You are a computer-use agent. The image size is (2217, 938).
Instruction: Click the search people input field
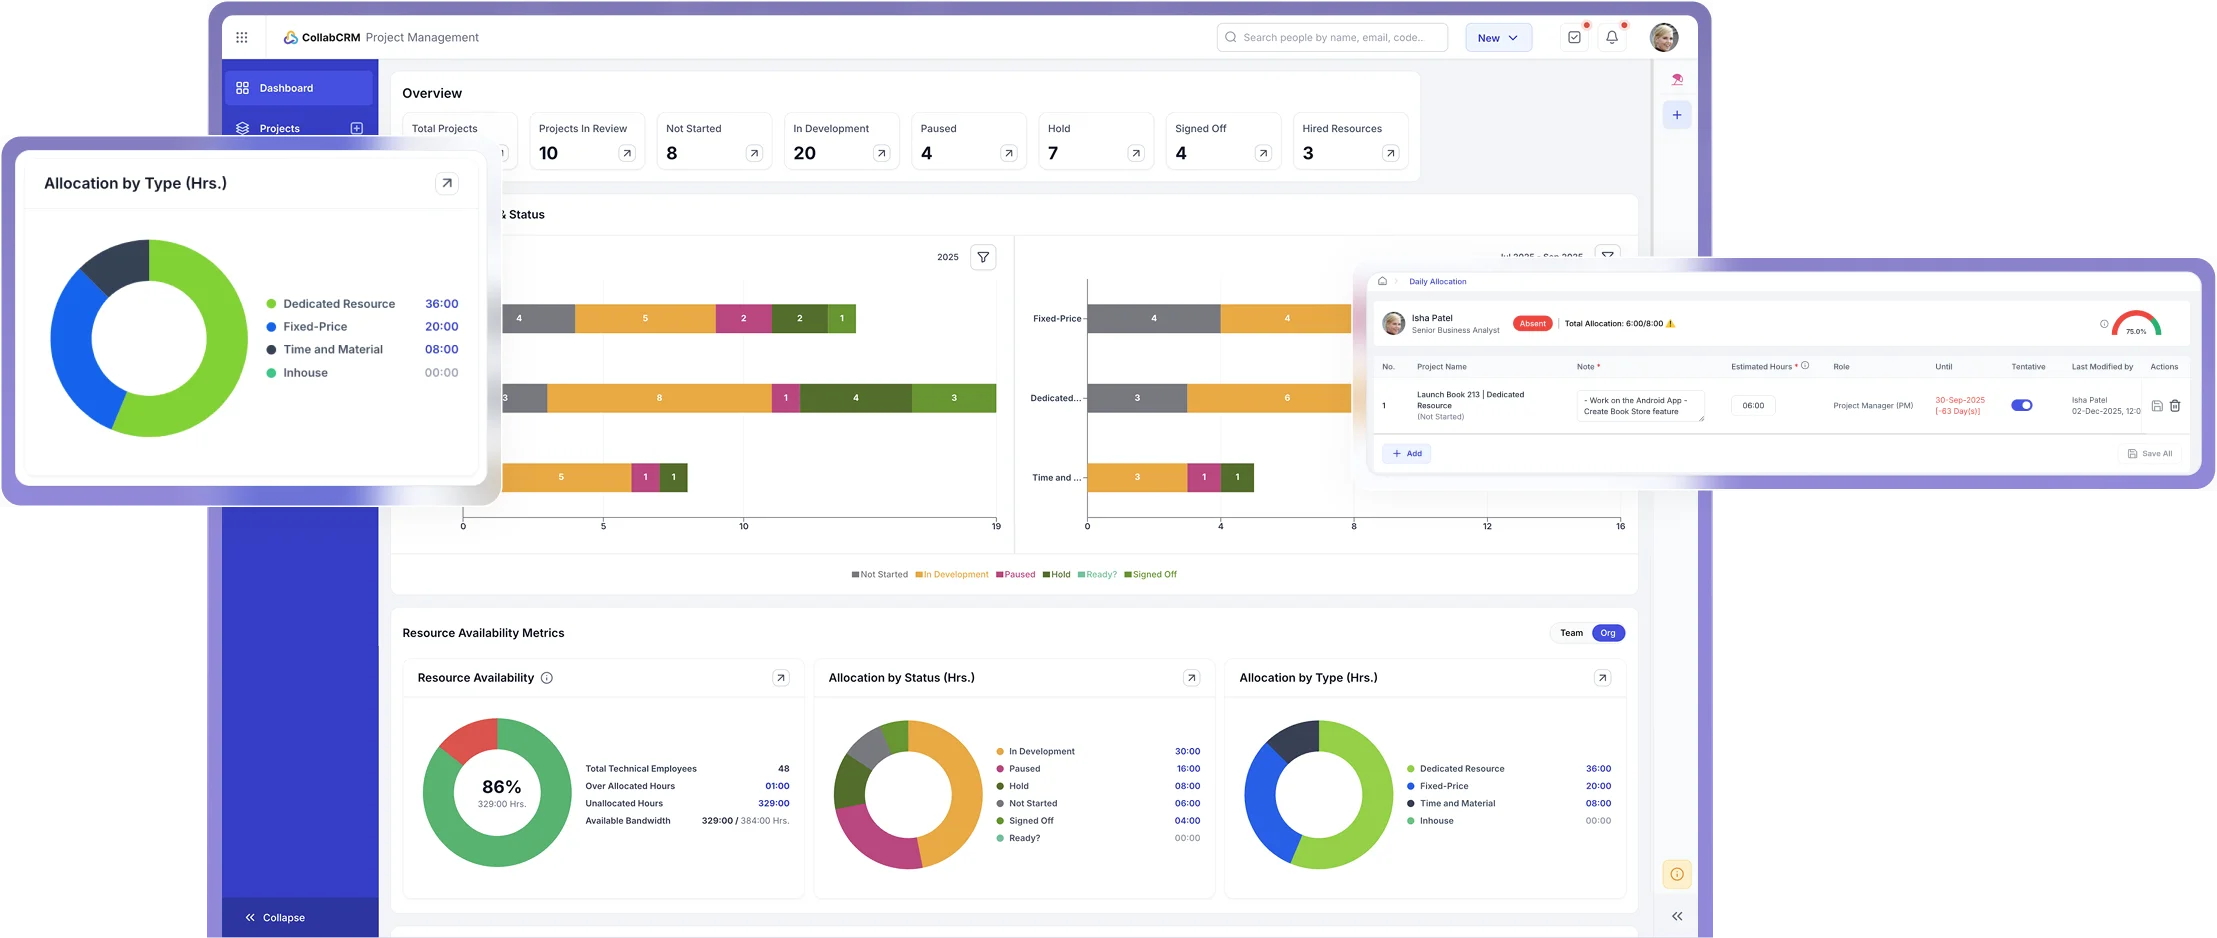1331,37
